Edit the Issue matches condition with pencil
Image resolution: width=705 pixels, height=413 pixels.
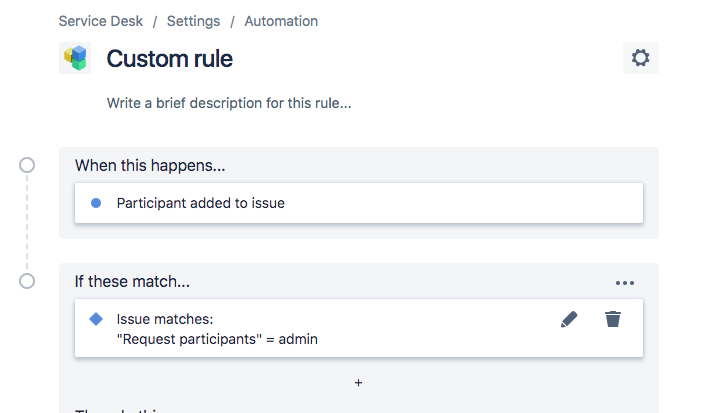point(569,319)
